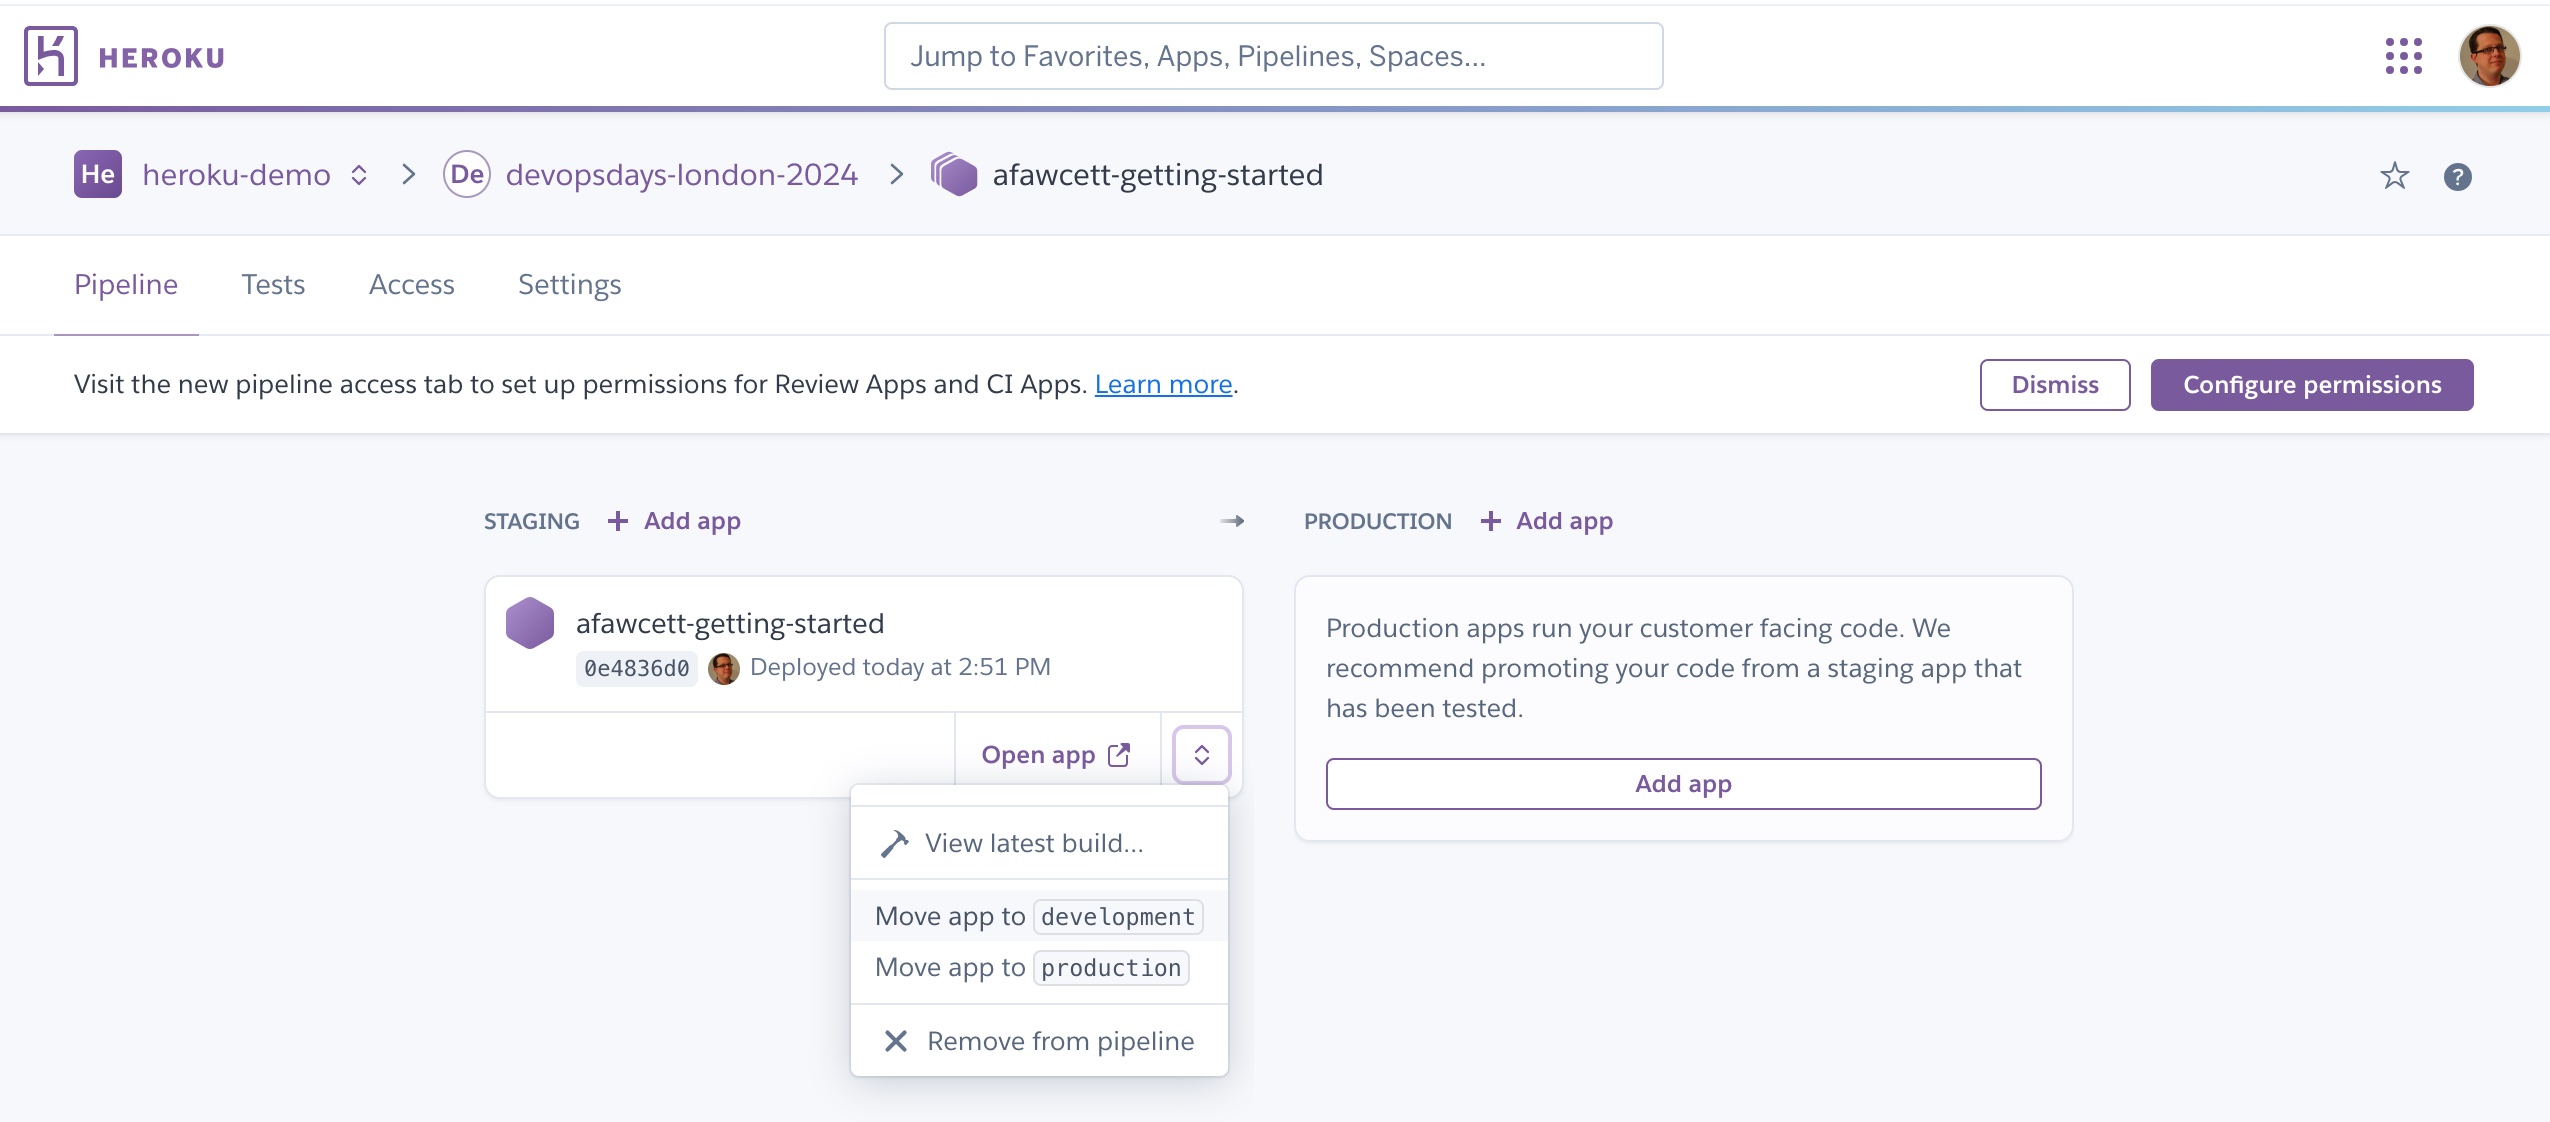Click the plus icon next to PRODUCTION

tap(1490, 521)
